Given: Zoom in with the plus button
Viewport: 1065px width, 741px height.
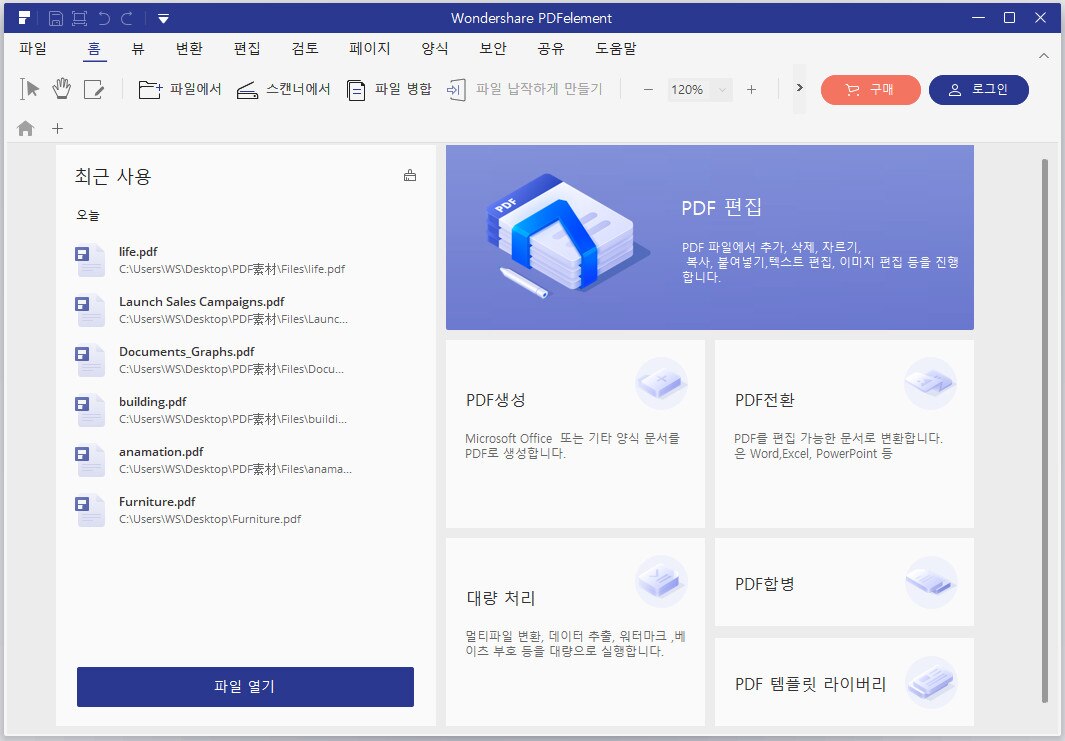Looking at the screenshot, I should coord(751,90).
